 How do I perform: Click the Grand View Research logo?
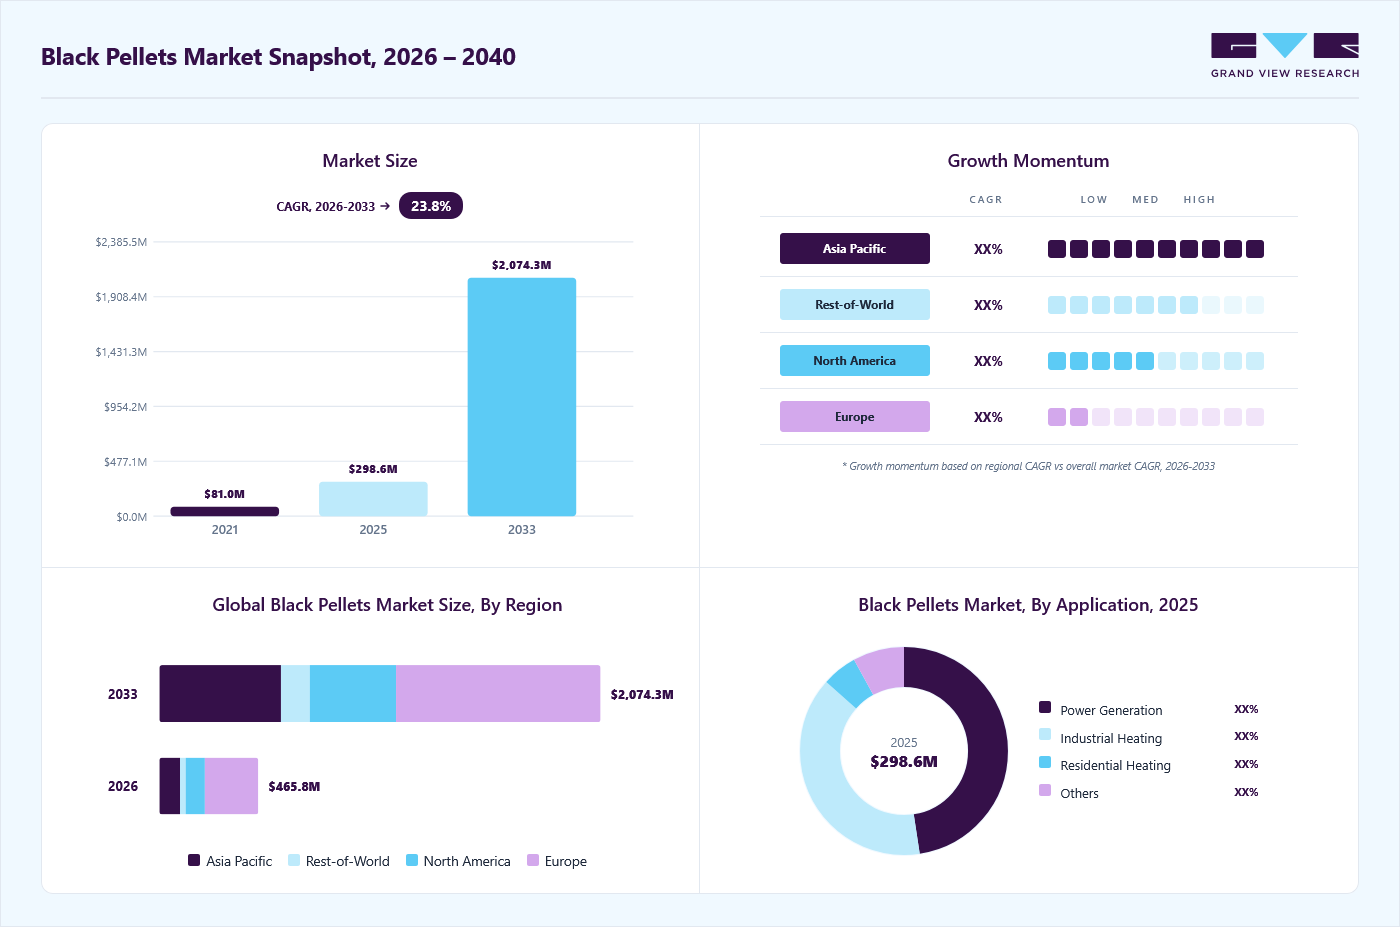(1285, 56)
